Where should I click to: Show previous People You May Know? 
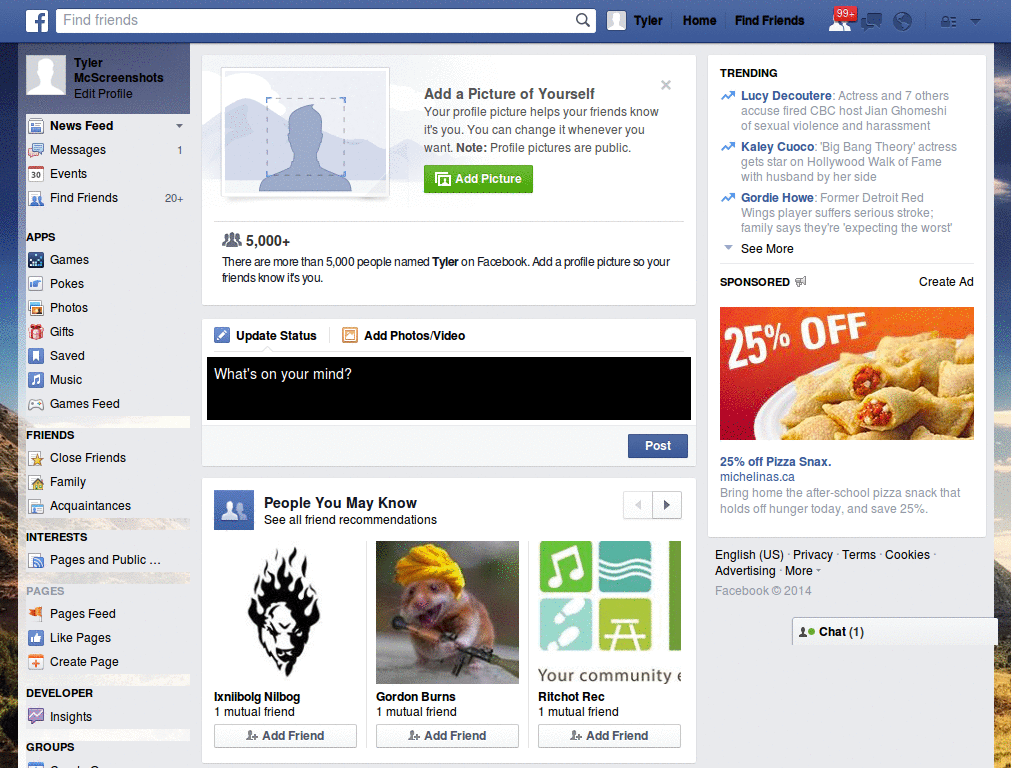click(x=638, y=505)
